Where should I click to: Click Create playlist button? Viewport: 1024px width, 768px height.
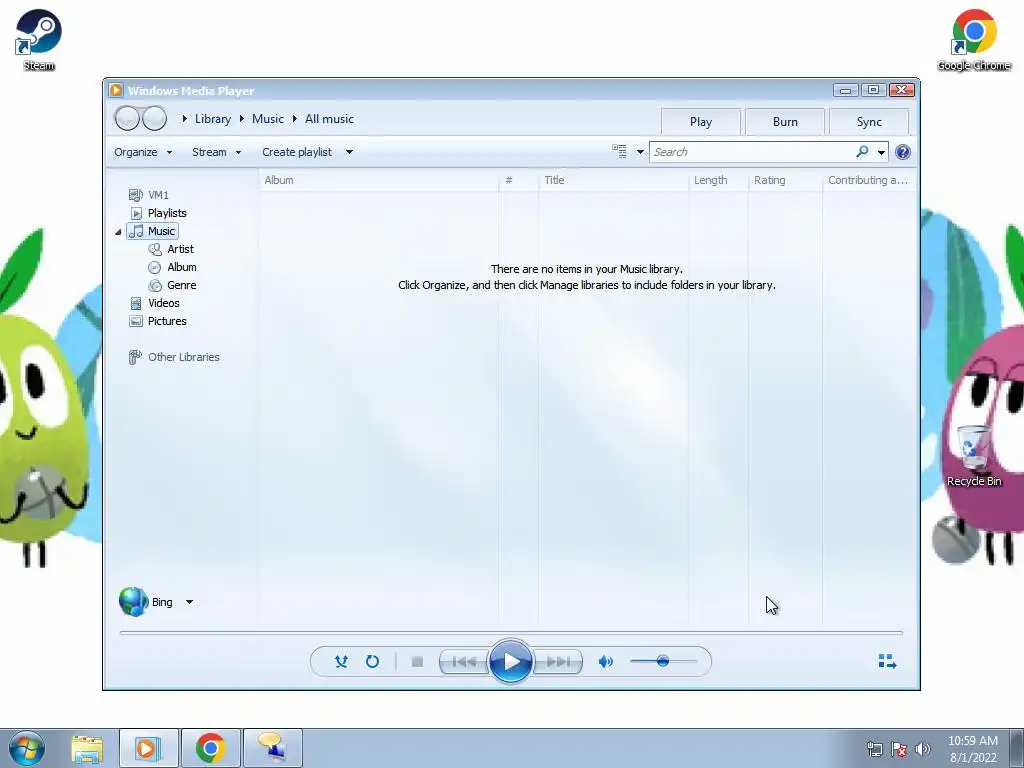pyautogui.click(x=297, y=152)
